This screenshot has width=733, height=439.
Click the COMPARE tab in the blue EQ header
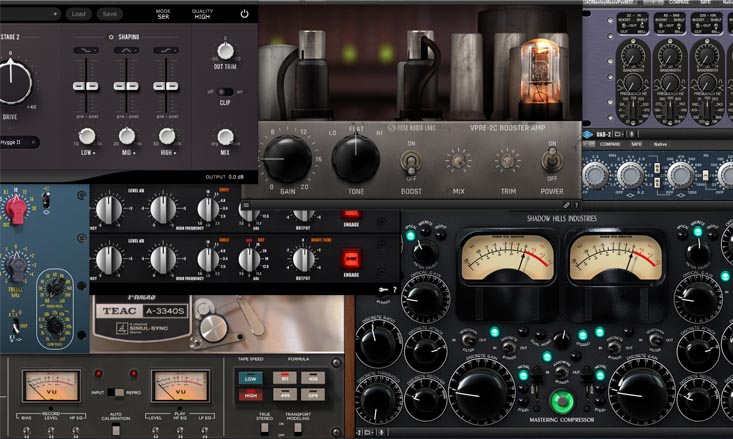610,144
